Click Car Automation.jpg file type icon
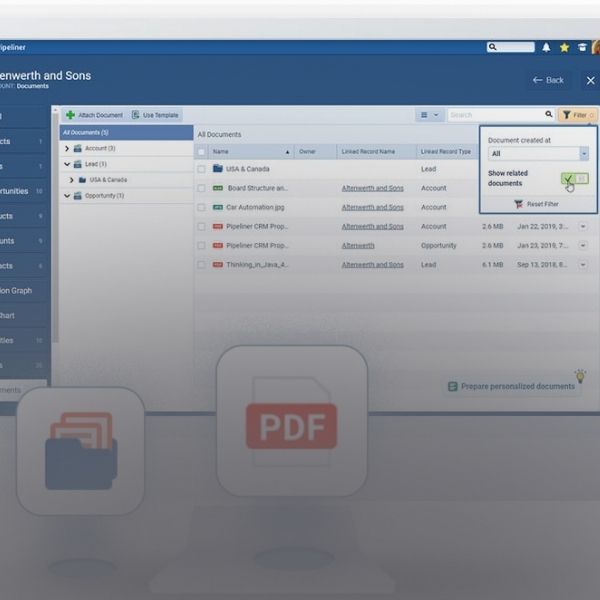The height and width of the screenshot is (600, 600). [218, 207]
